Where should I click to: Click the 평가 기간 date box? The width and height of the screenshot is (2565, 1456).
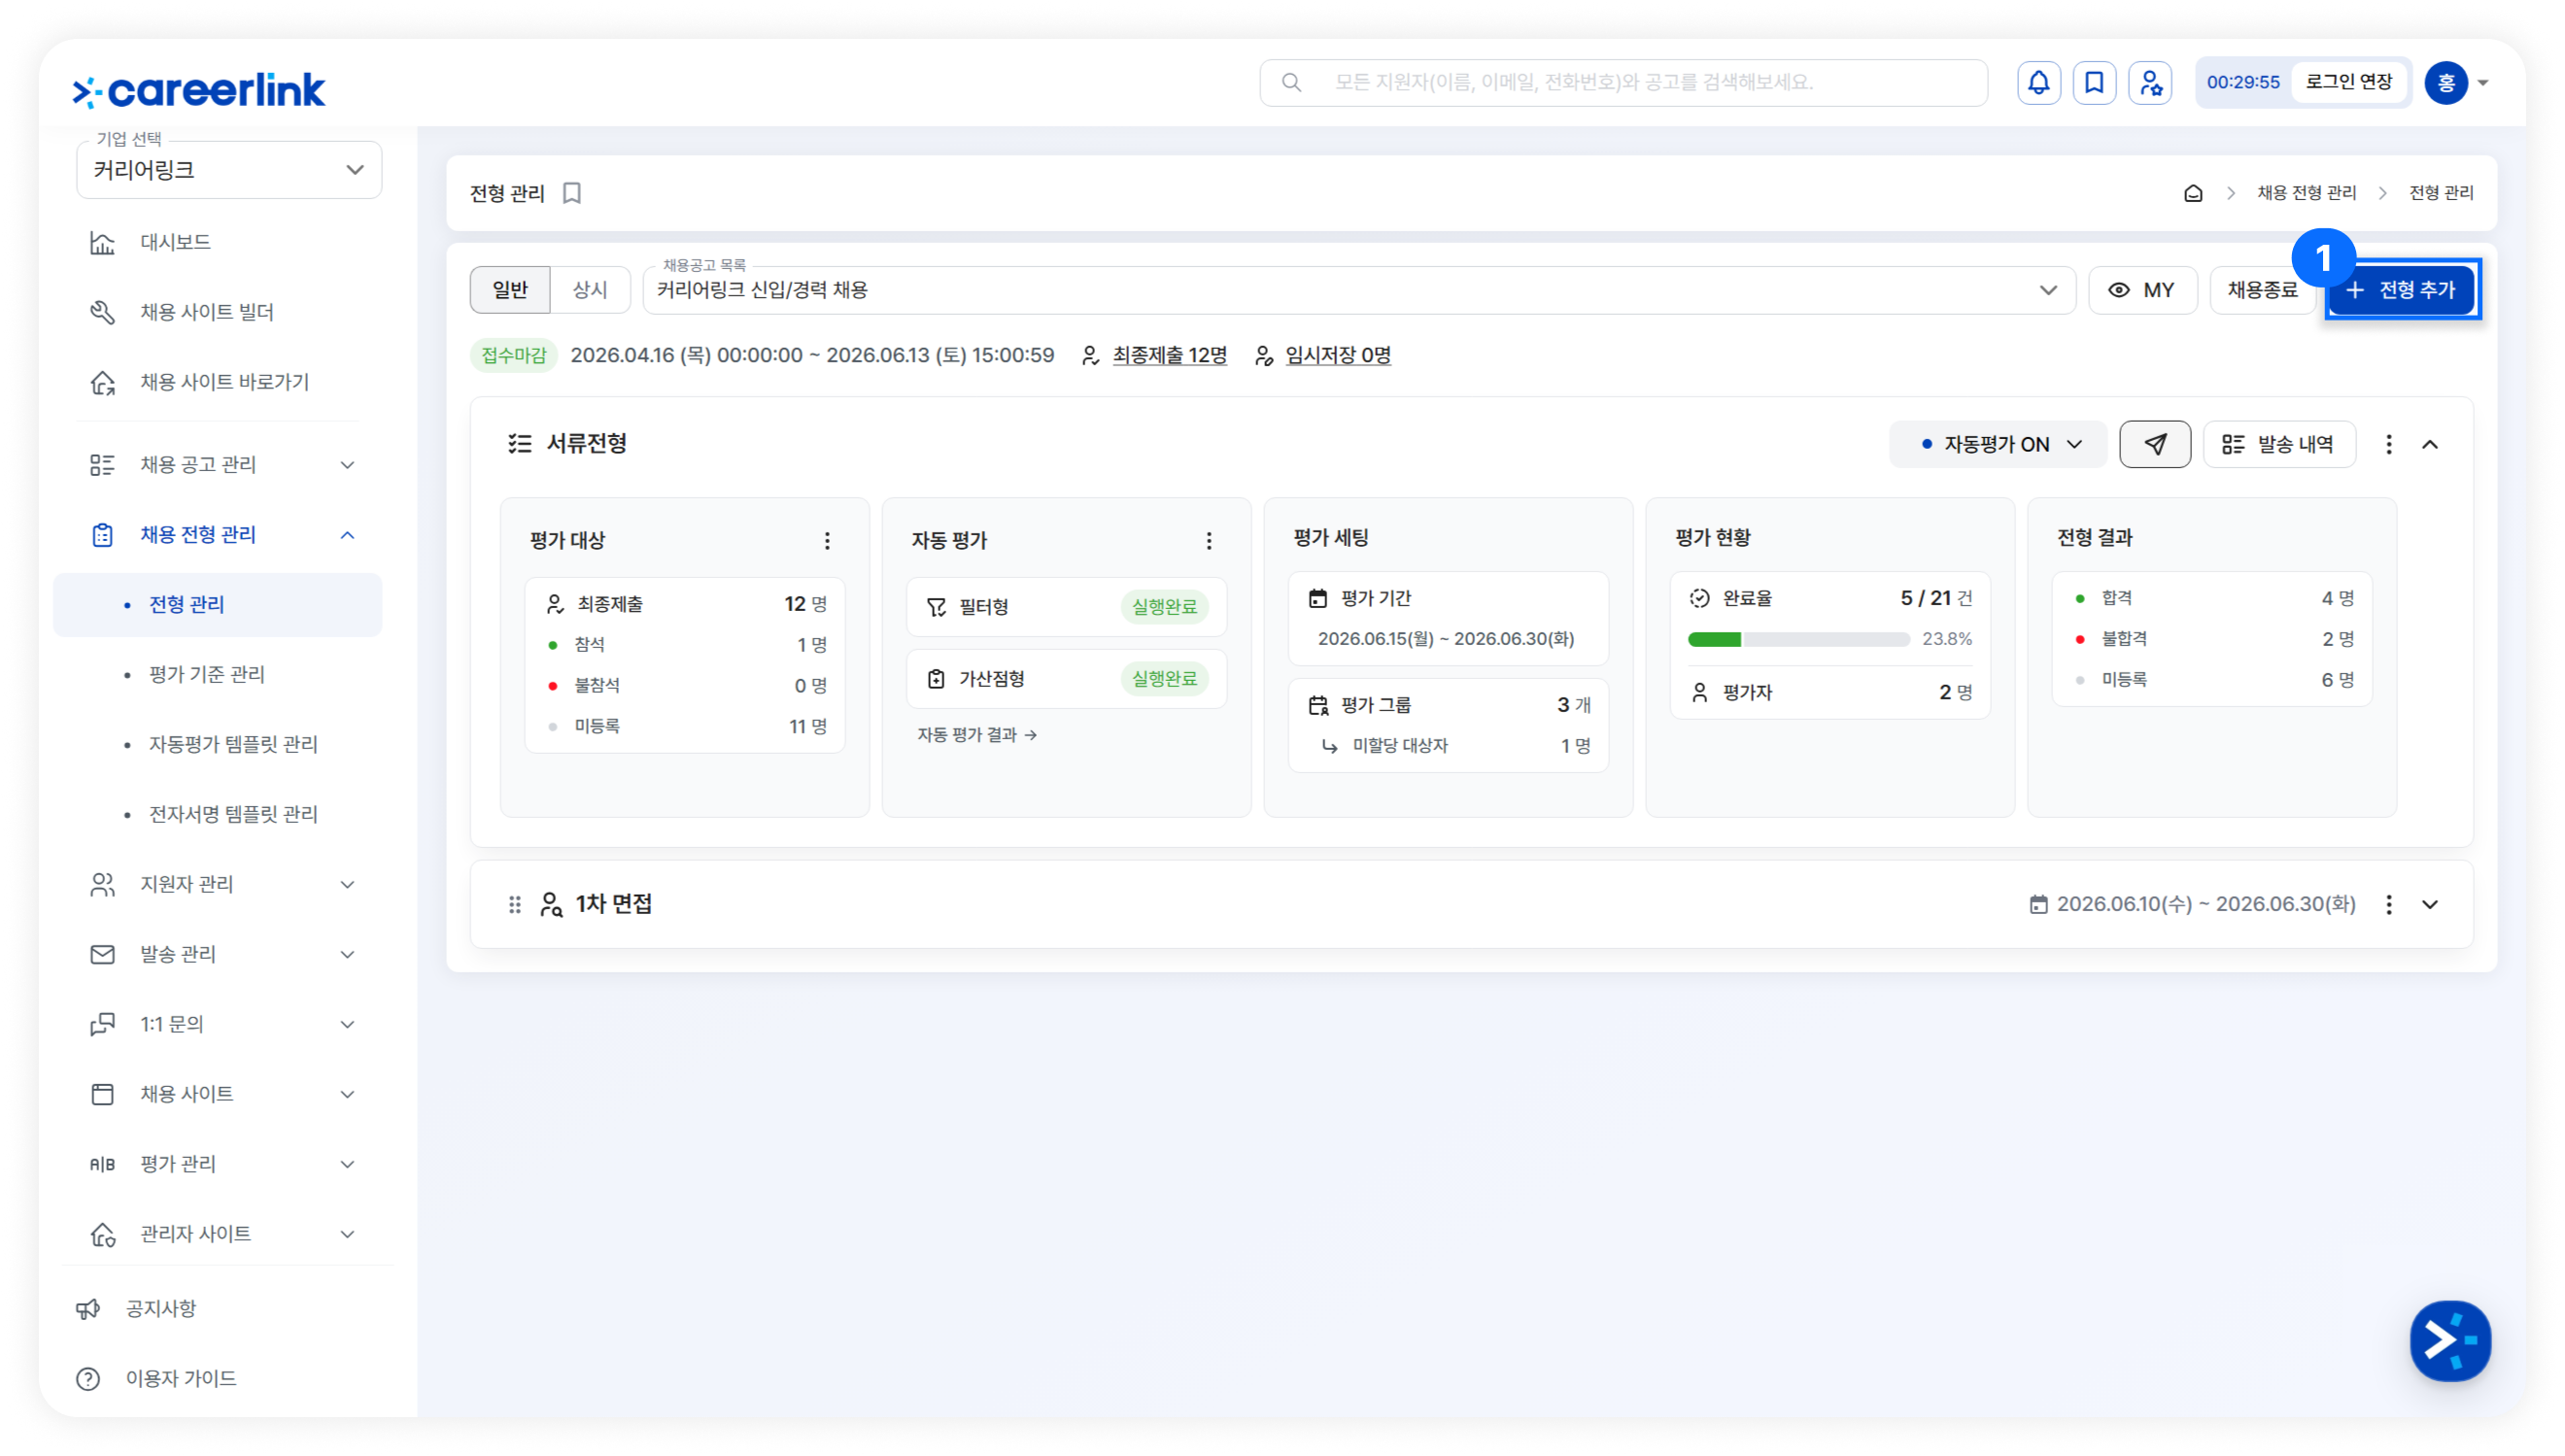click(x=1448, y=619)
